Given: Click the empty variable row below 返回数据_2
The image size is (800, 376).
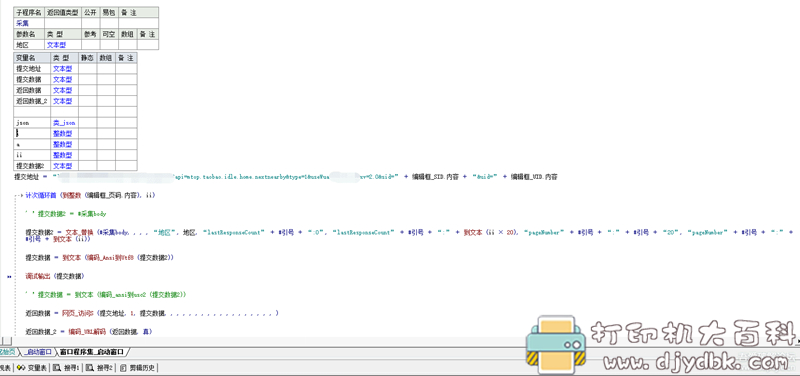Looking at the screenshot, I should pos(75,112).
